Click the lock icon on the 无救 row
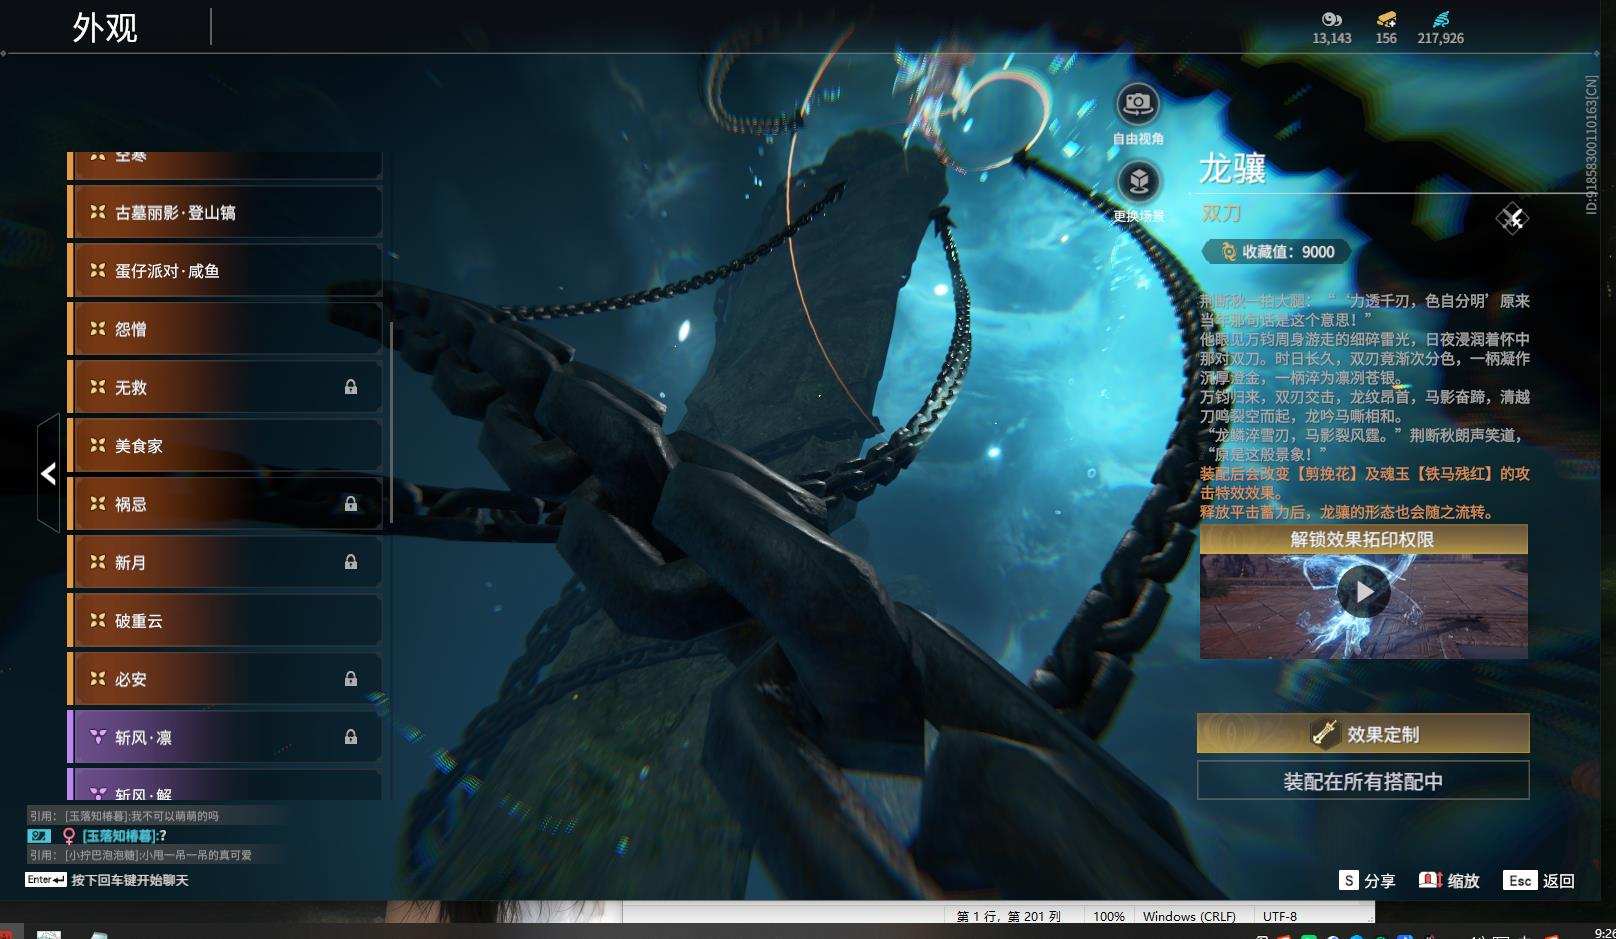This screenshot has width=1616, height=939. [351, 387]
